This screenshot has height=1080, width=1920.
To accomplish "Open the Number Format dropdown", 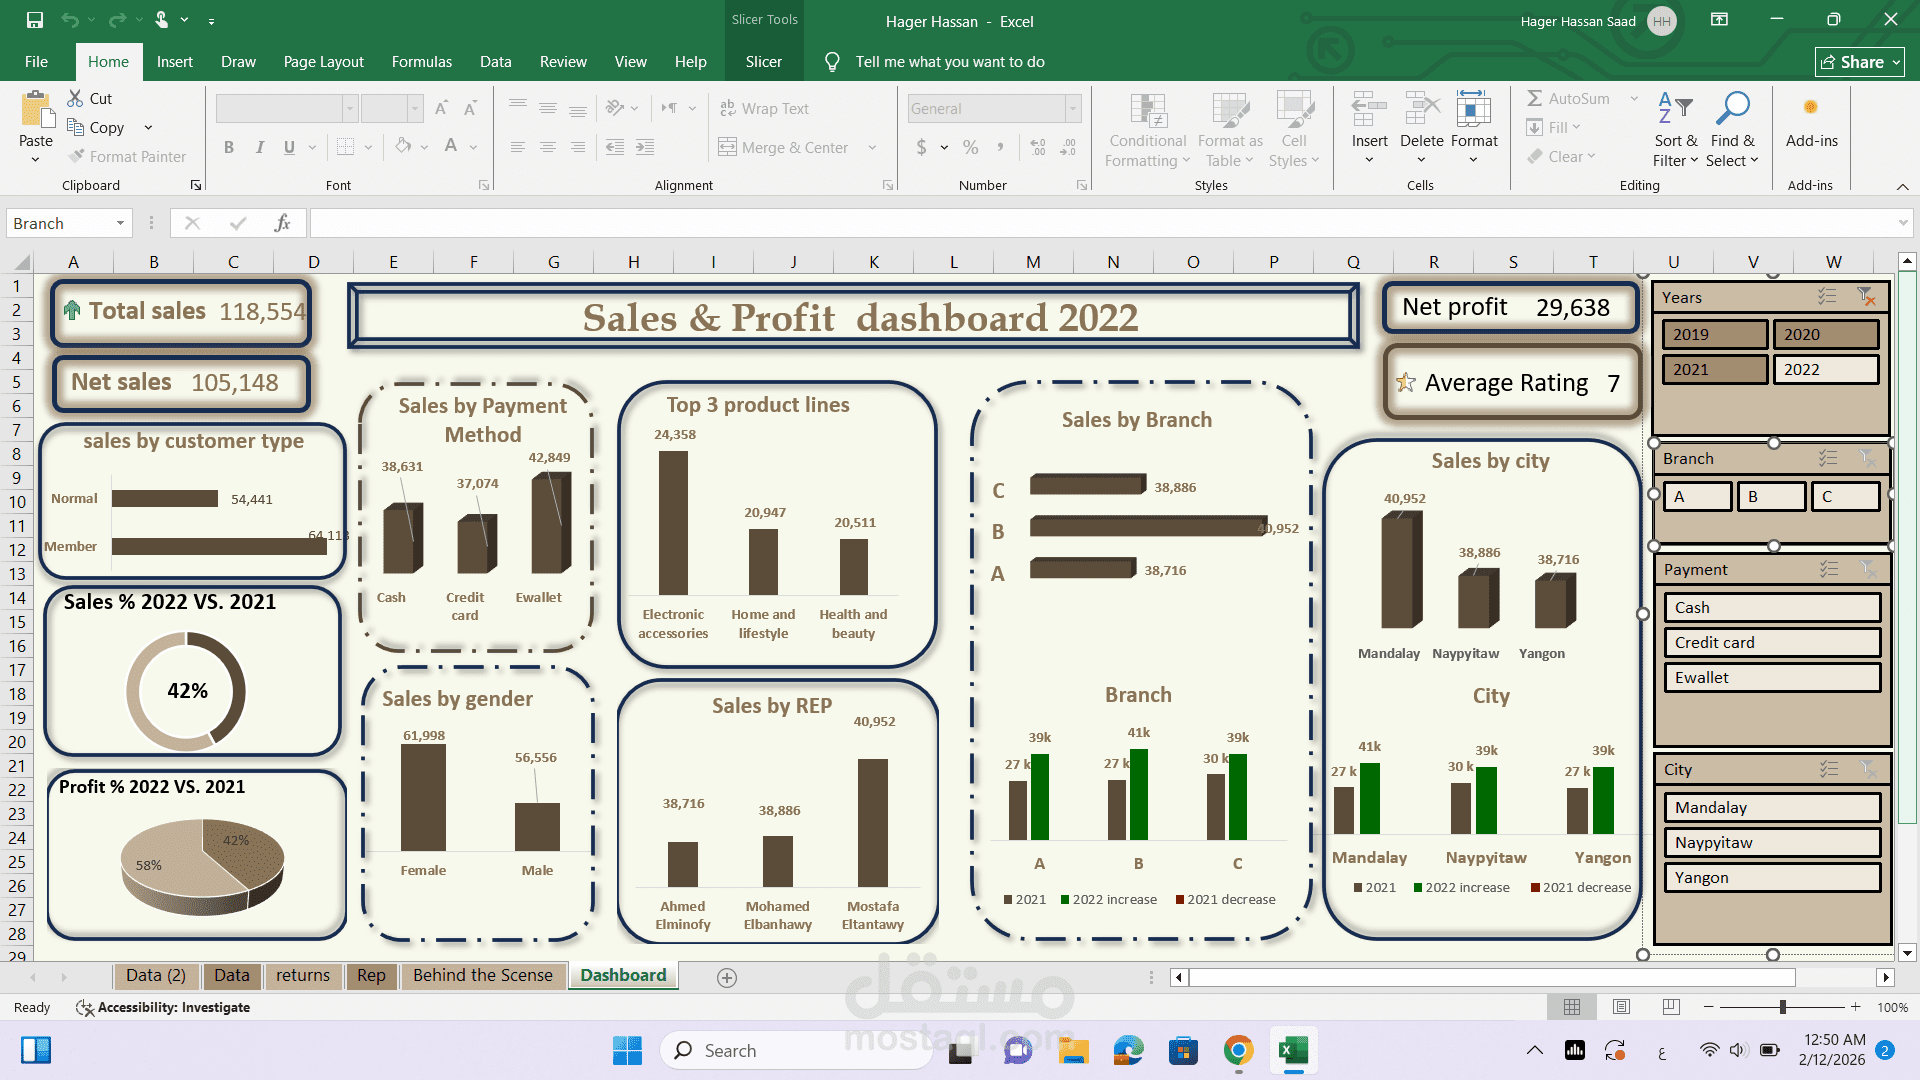I will 1071,108.
